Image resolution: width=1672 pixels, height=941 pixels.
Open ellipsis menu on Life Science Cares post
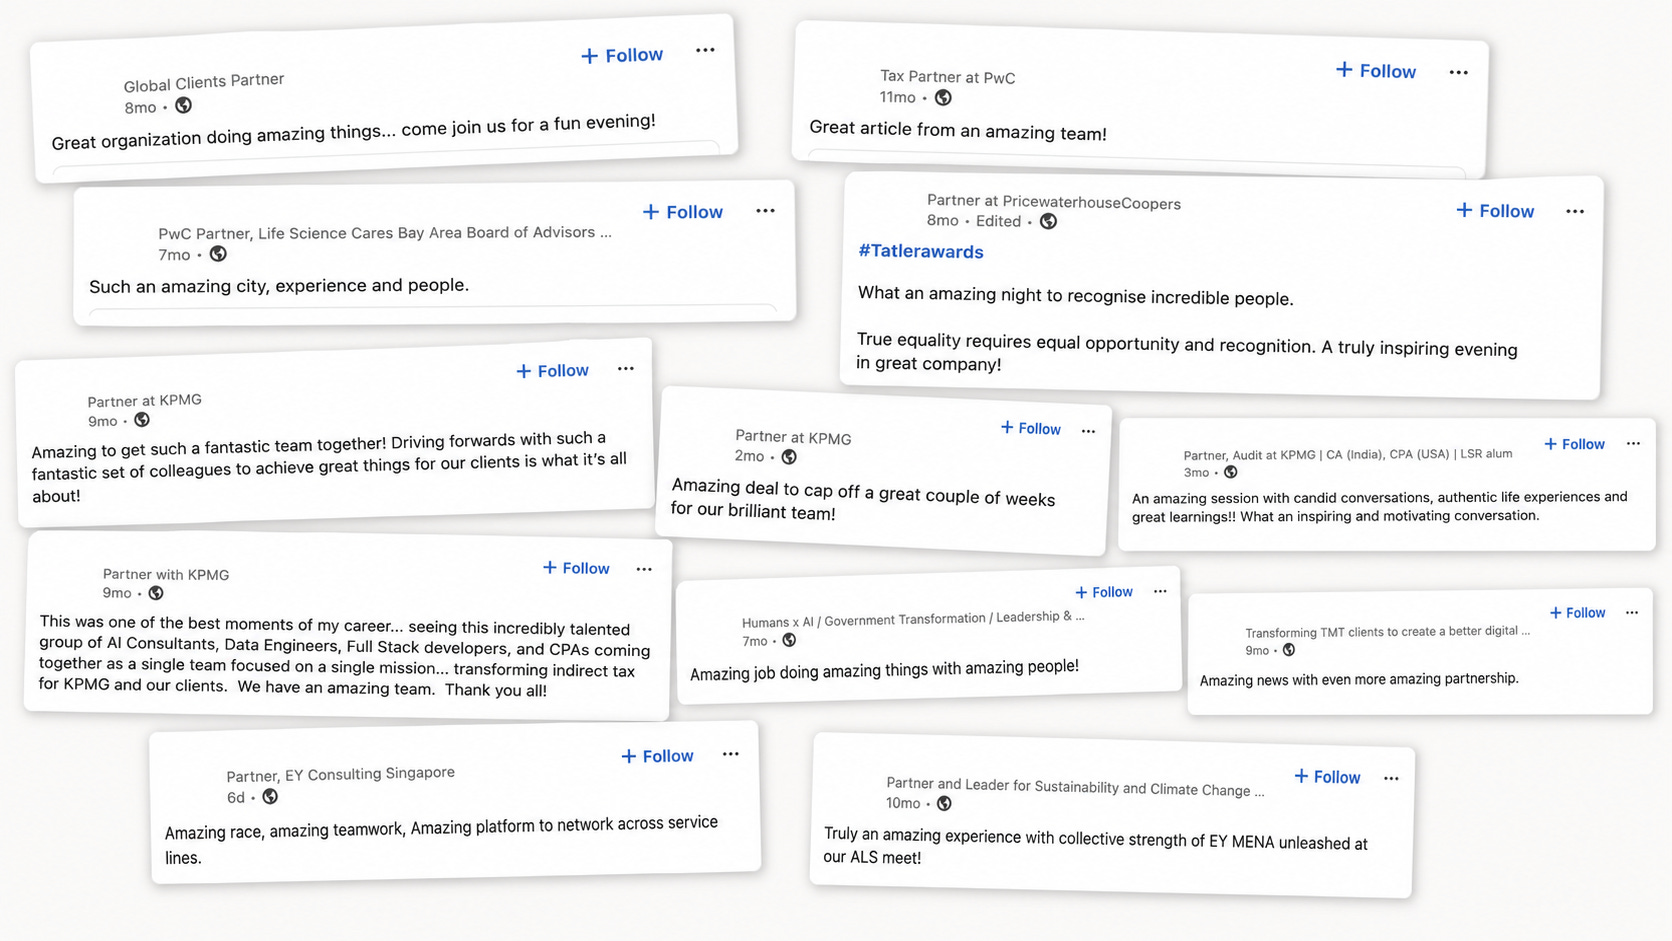(765, 211)
